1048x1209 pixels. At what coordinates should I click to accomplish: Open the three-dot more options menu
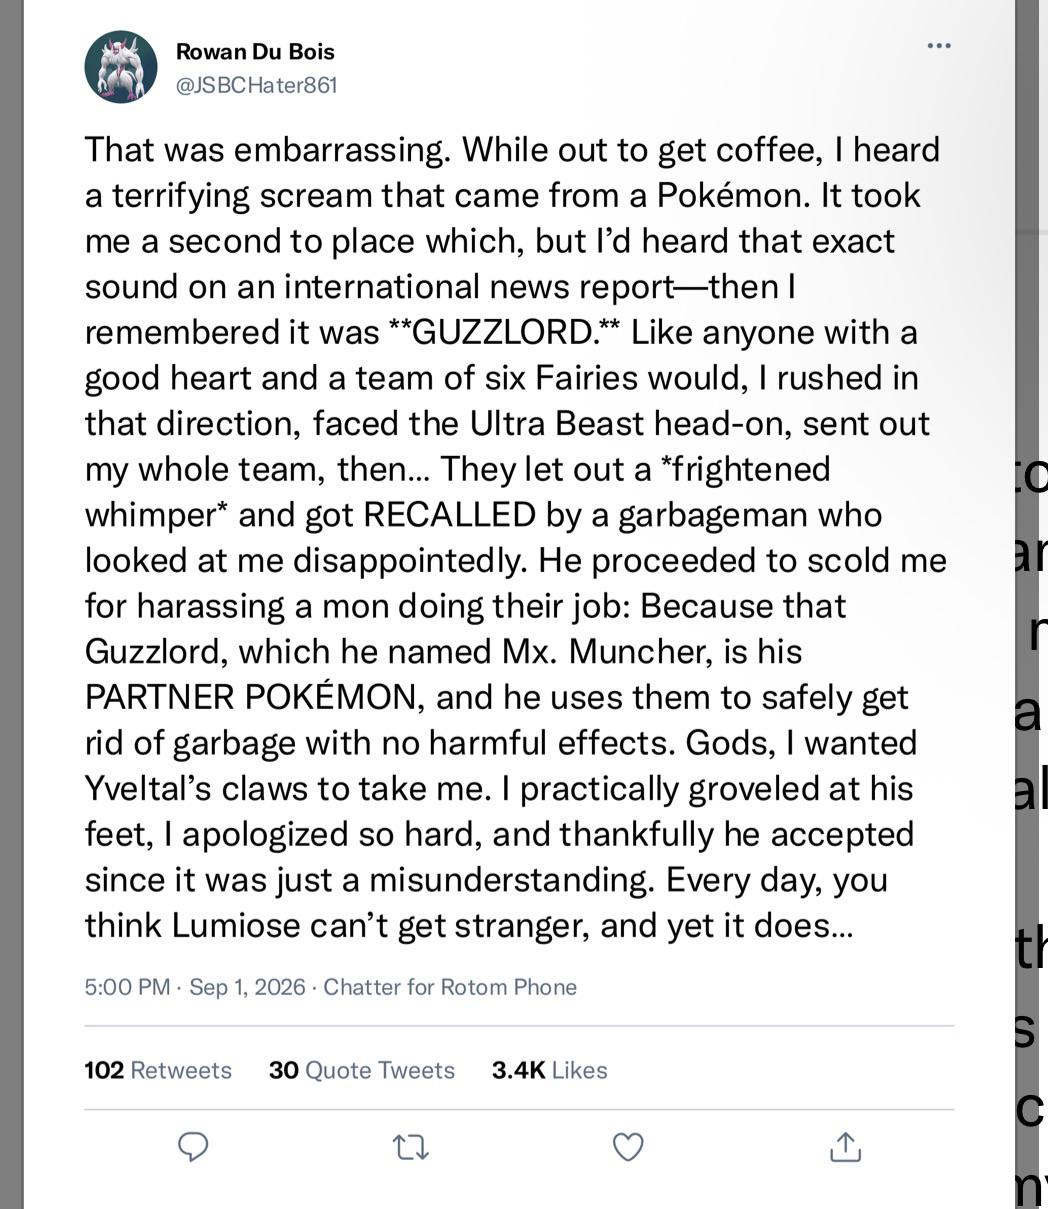point(939,46)
